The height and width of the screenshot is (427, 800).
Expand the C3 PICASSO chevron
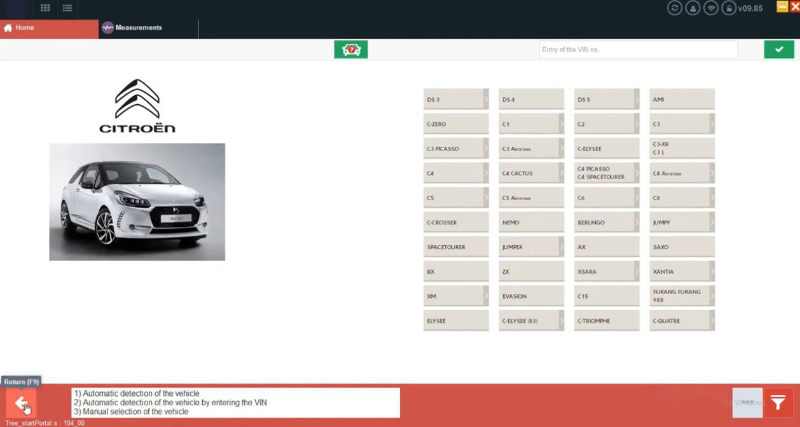486,148
